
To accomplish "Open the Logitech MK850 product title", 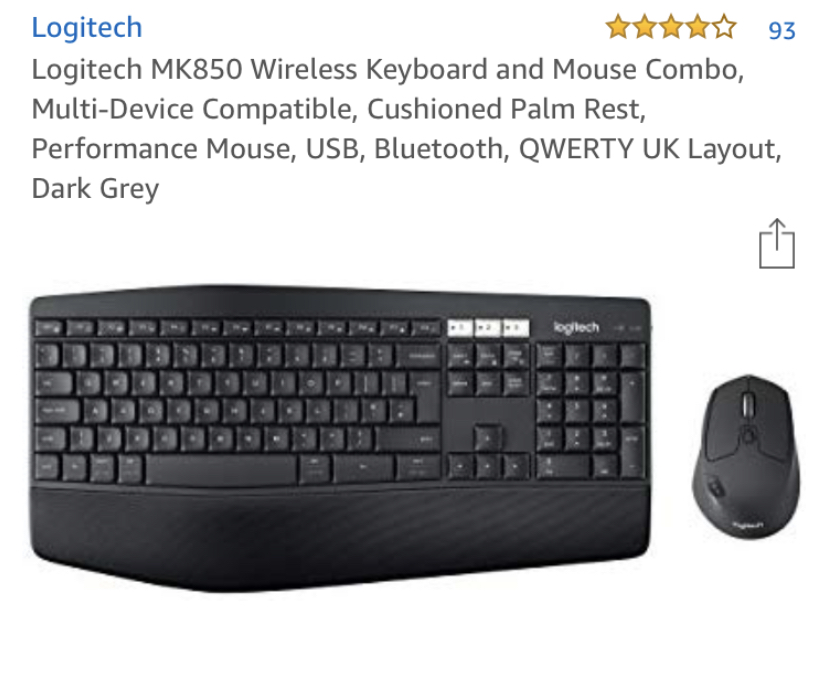I will click(407, 129).
